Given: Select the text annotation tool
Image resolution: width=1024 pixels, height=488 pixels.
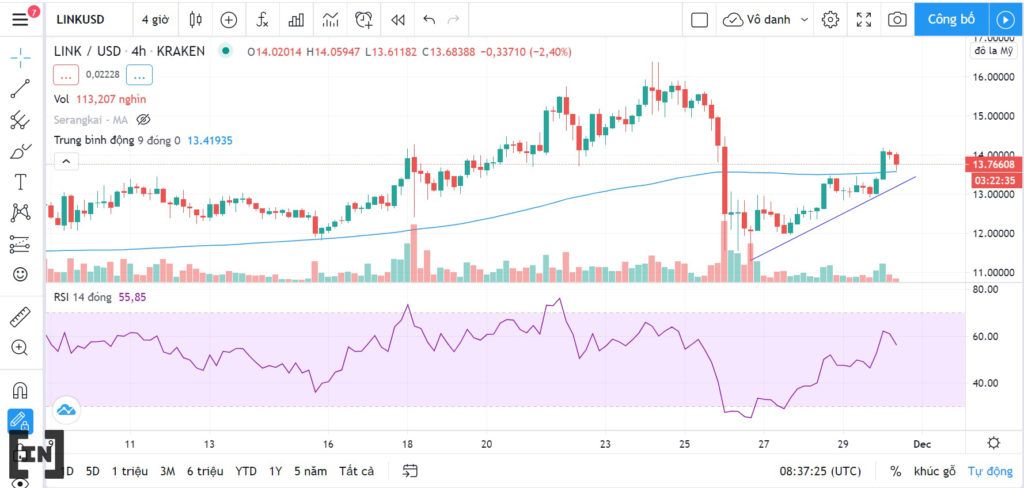Looking at the screenshot, I should [x=20, y=182].
